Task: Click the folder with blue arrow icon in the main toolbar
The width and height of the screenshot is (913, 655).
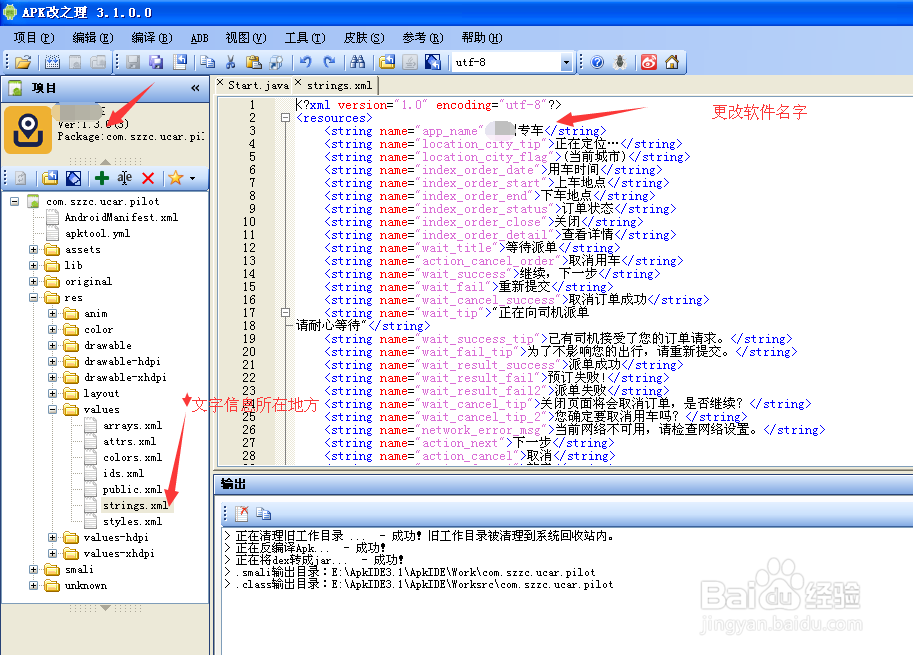Action: click(387, 62)
